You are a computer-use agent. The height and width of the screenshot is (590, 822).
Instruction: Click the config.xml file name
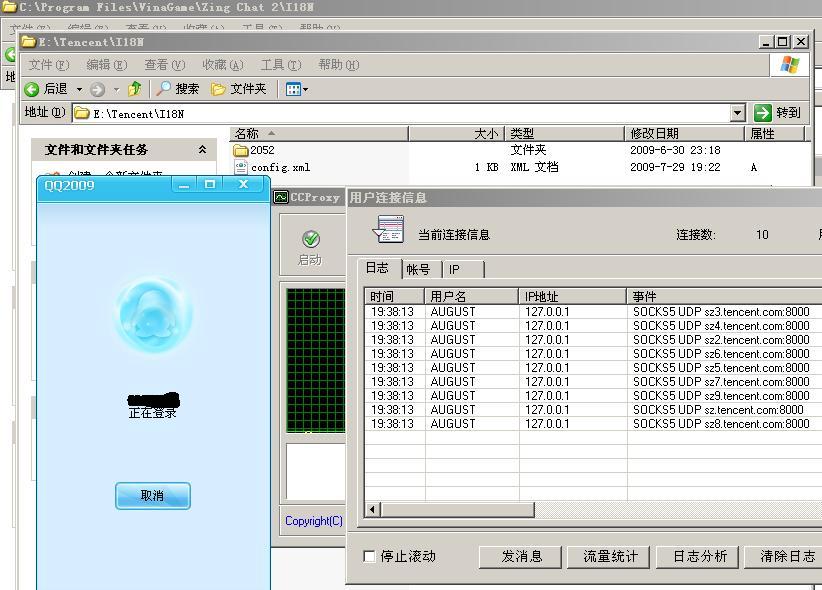click(280, 167)
